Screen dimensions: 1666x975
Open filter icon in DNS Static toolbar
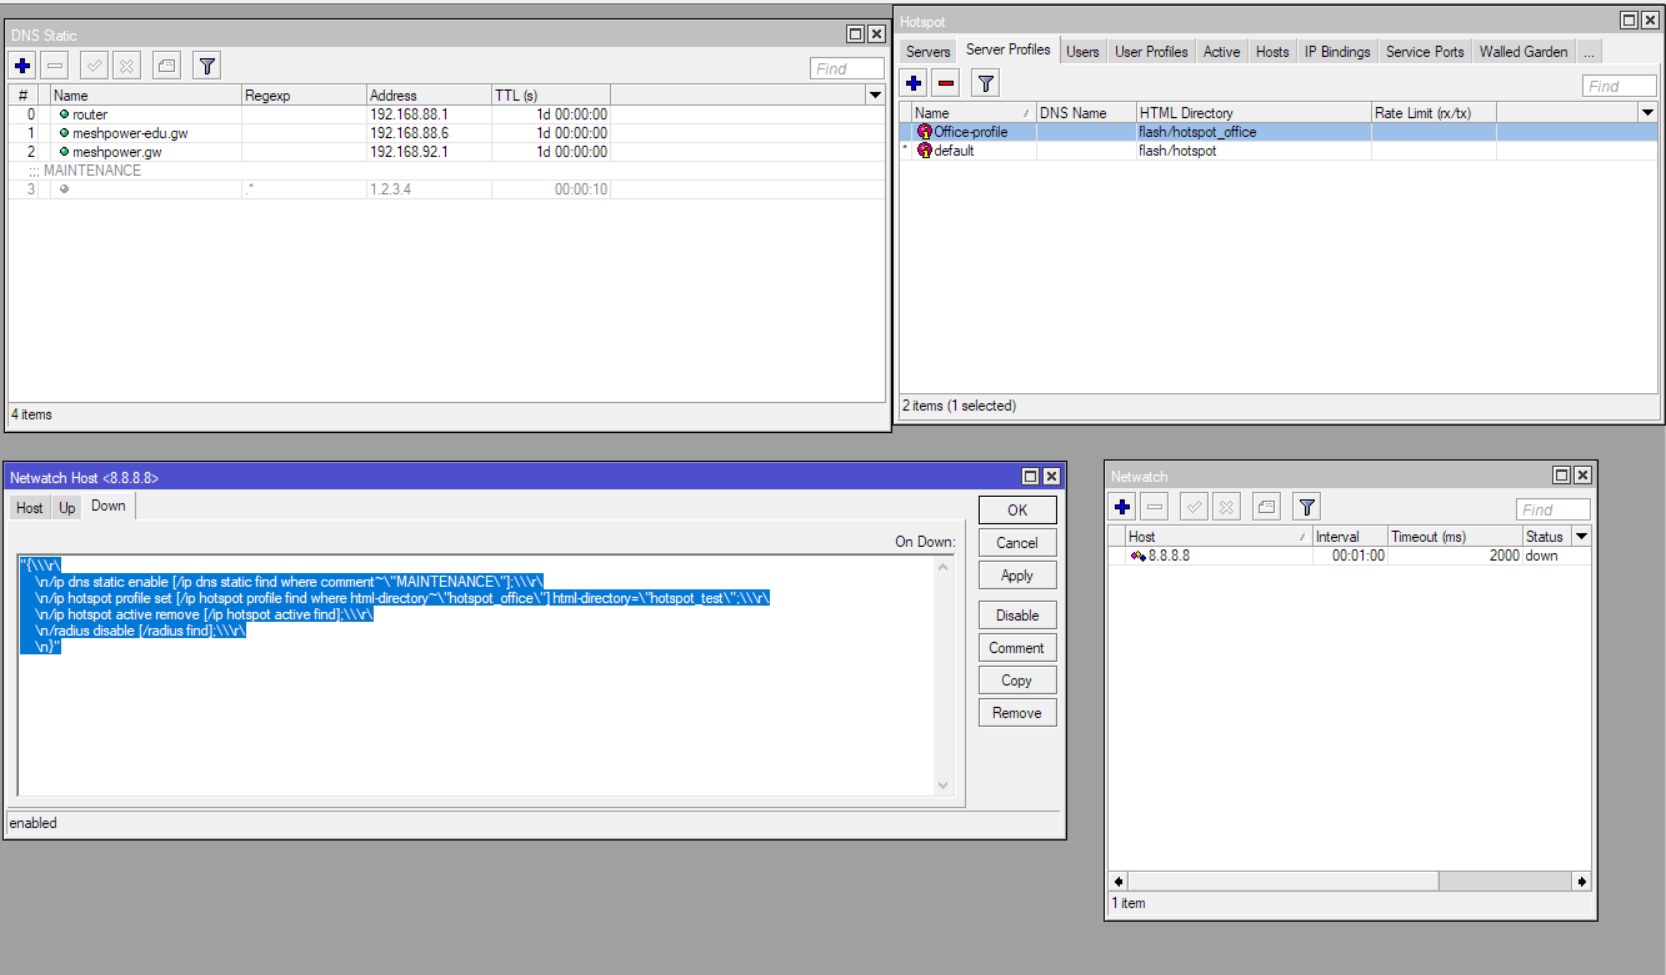[x=207, y=66]
